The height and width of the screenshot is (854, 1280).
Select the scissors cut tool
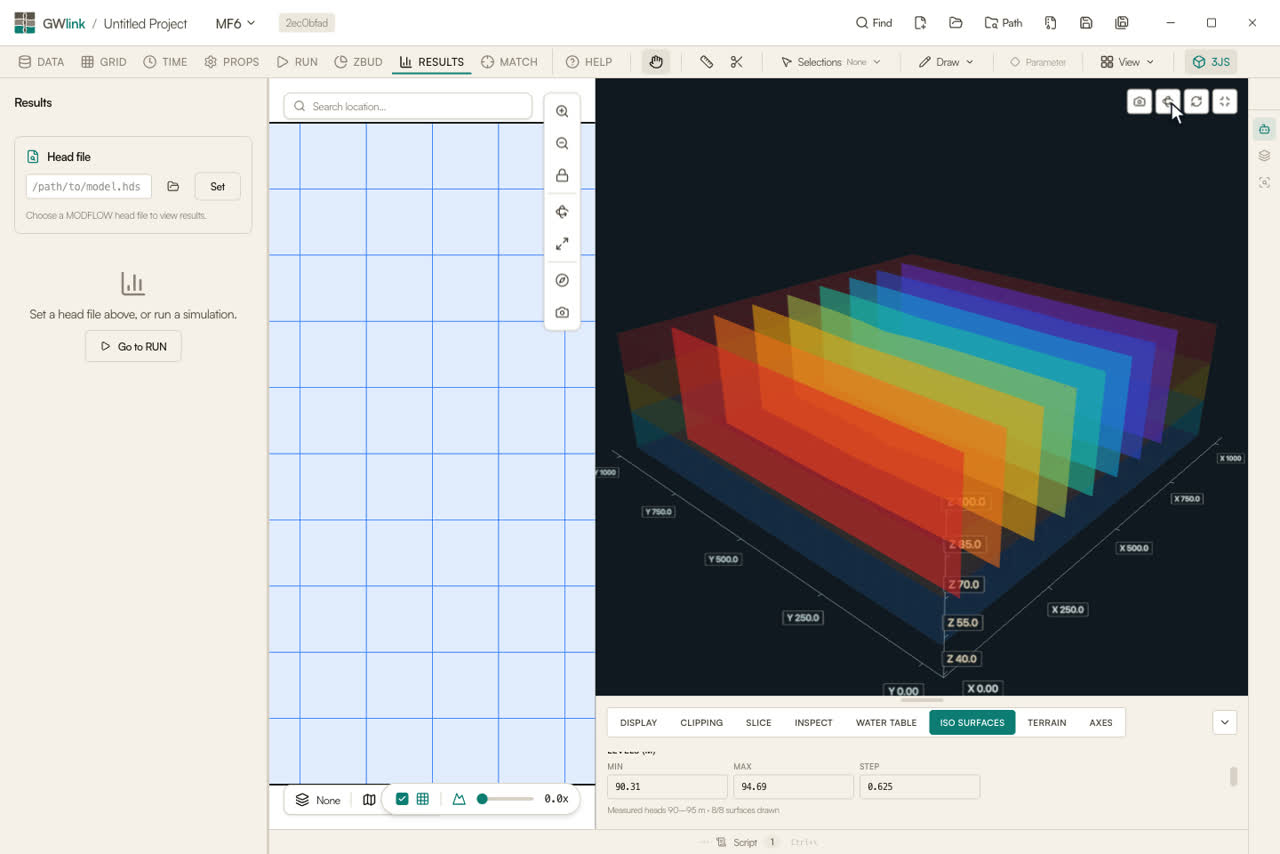[737, 62]
